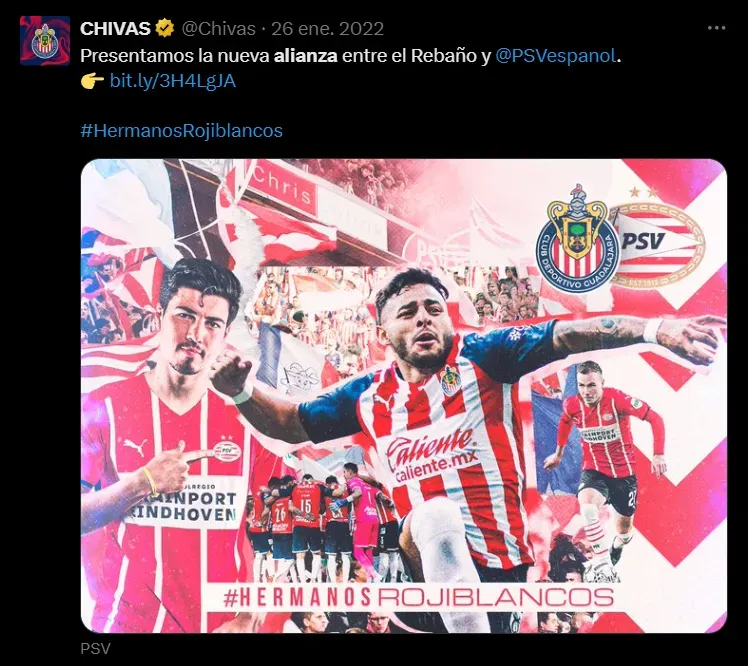Click the Puma logo on PSV shirt
This screenshot has width=748, height=666.
pos(135,447)
